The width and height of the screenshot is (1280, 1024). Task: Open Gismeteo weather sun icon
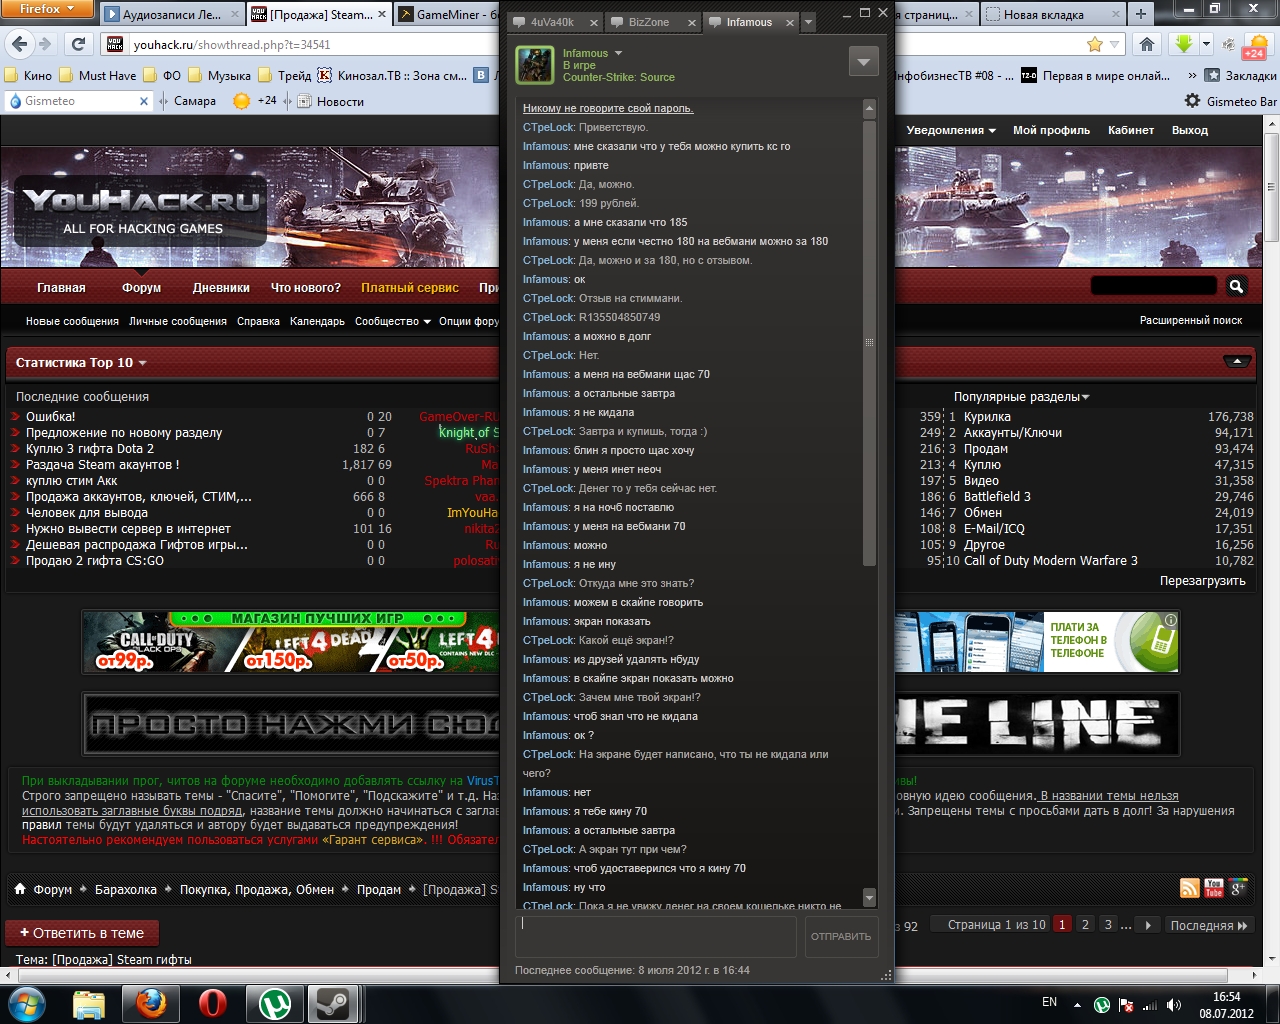tap(241, 101)
